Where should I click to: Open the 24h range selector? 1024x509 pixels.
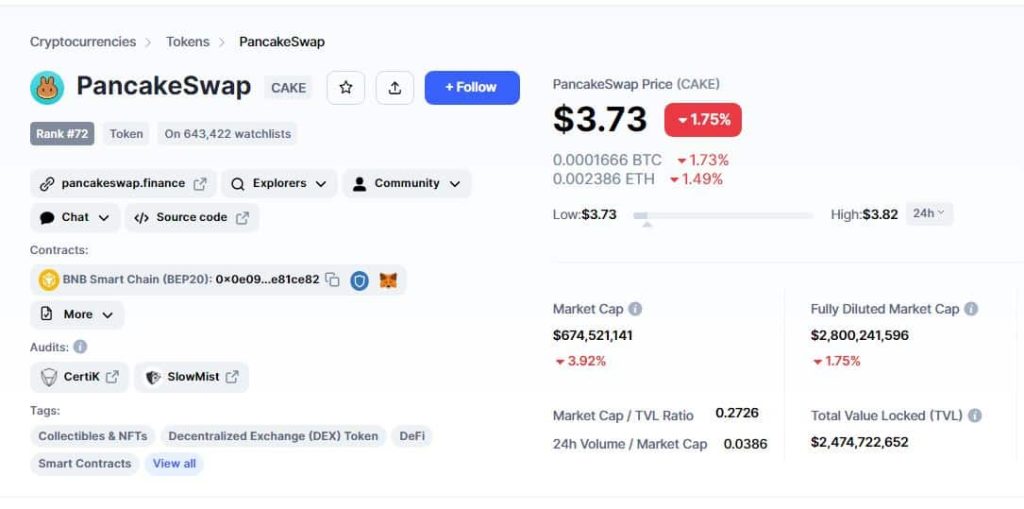tap(929, 214)
